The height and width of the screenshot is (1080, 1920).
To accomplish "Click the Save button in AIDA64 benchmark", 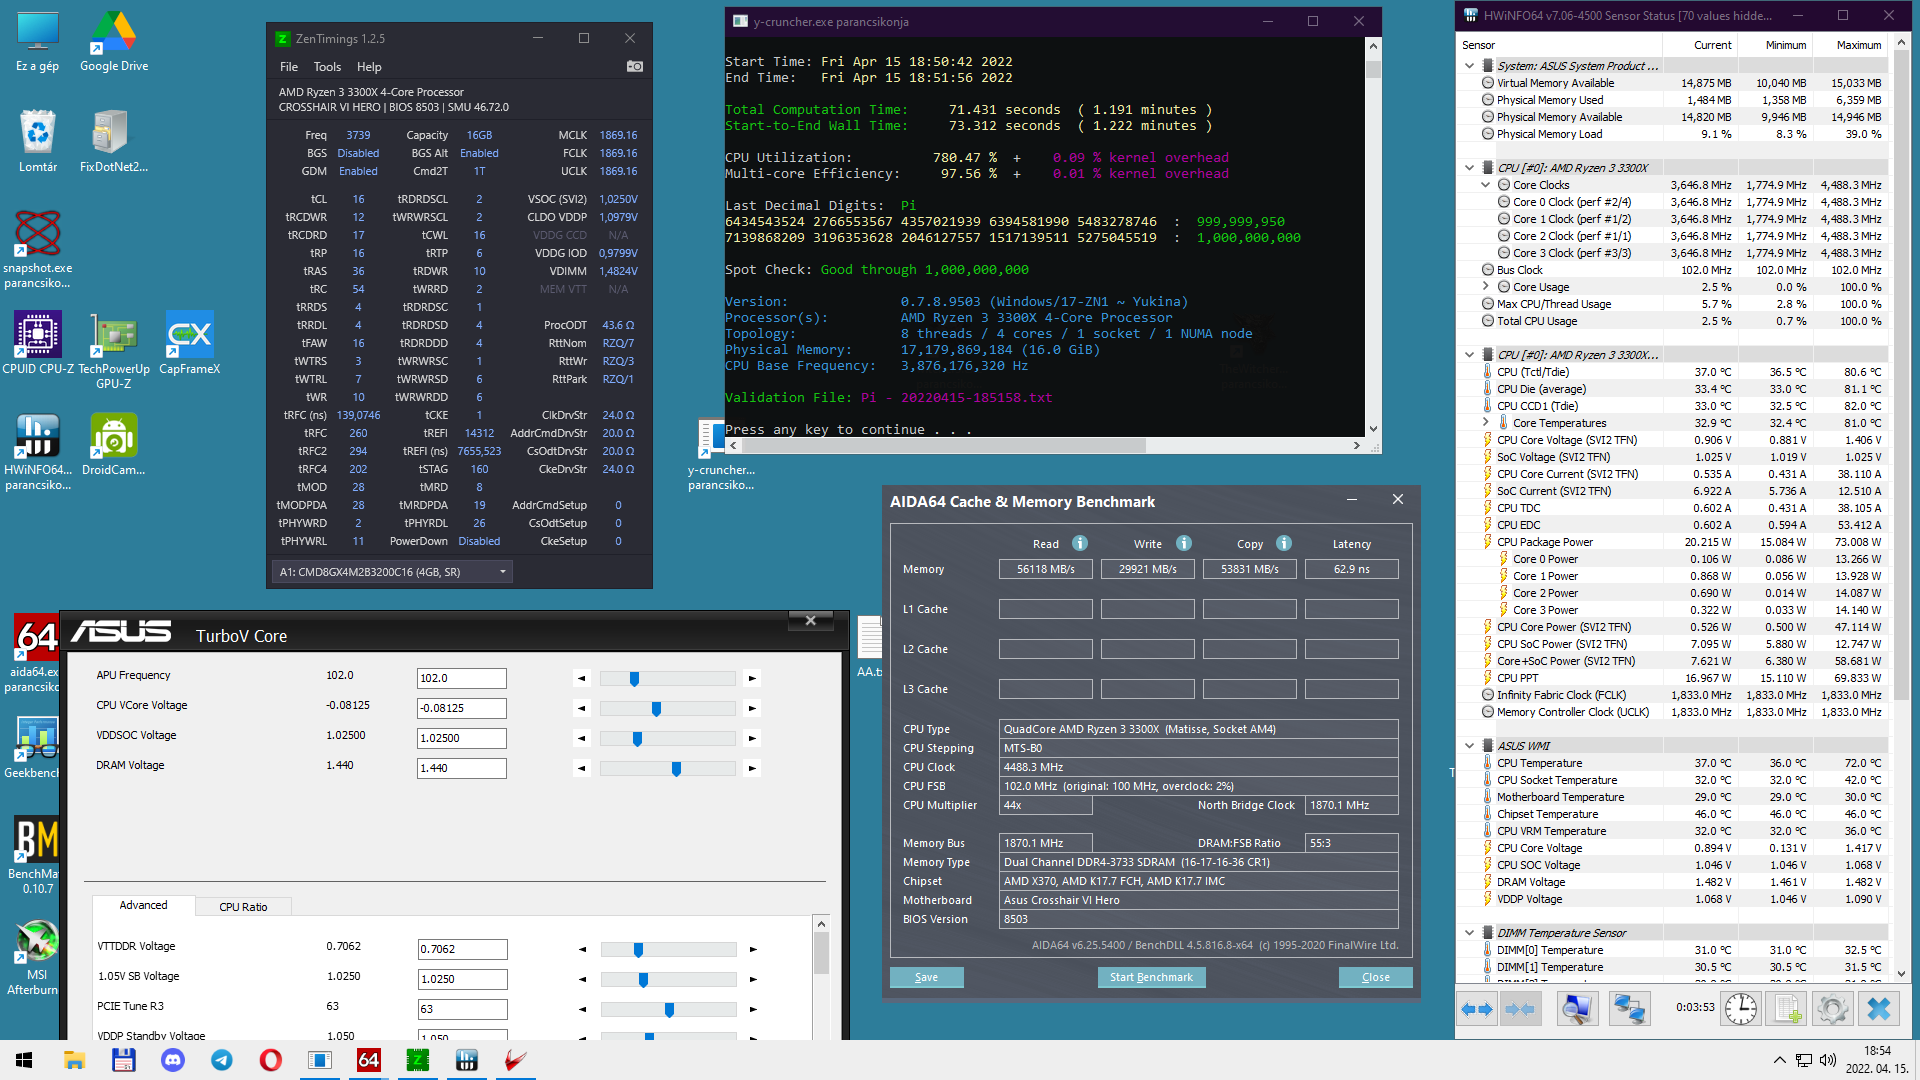I will [x=926, y=977].
